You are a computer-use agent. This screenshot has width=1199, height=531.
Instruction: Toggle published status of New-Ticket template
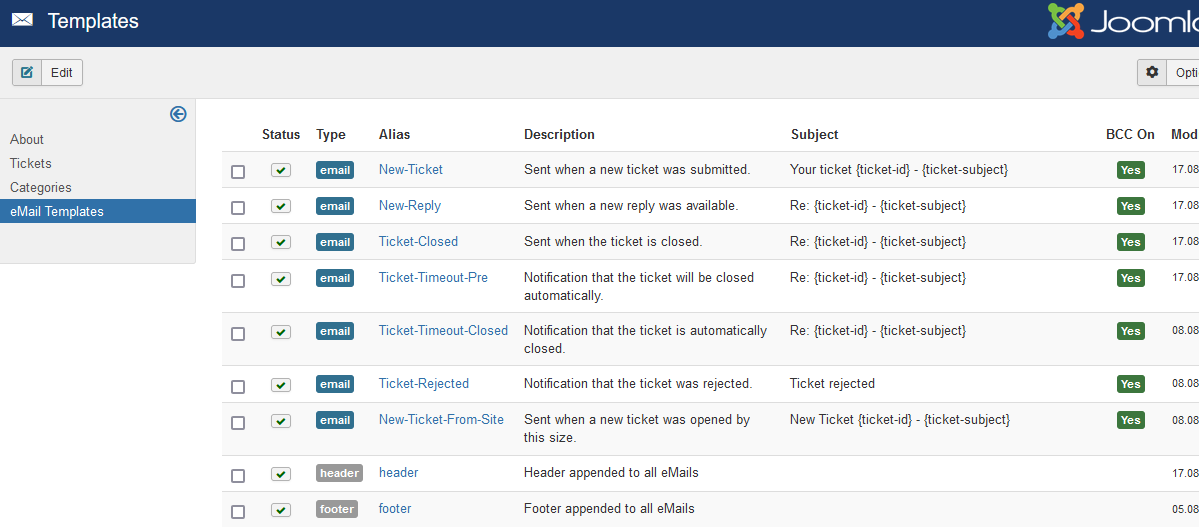281,170
